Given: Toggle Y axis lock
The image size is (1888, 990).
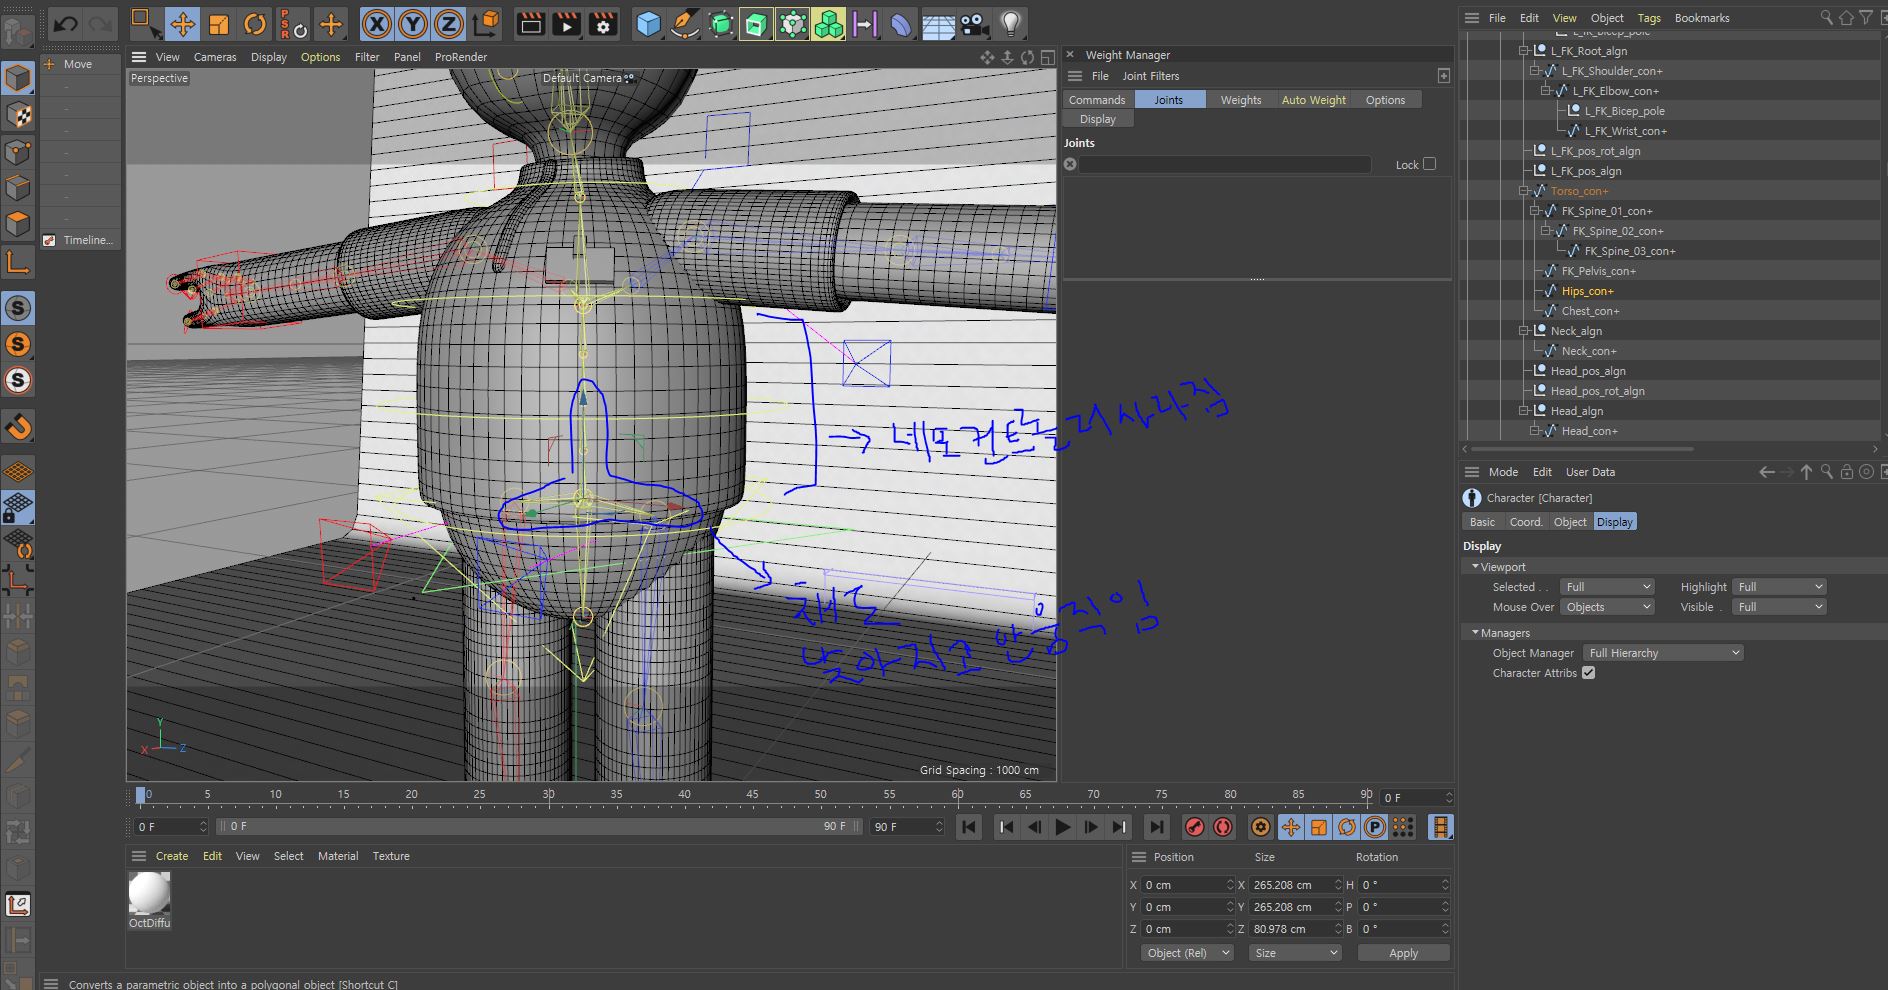Looking at the screenshot, I should point(413,23).
